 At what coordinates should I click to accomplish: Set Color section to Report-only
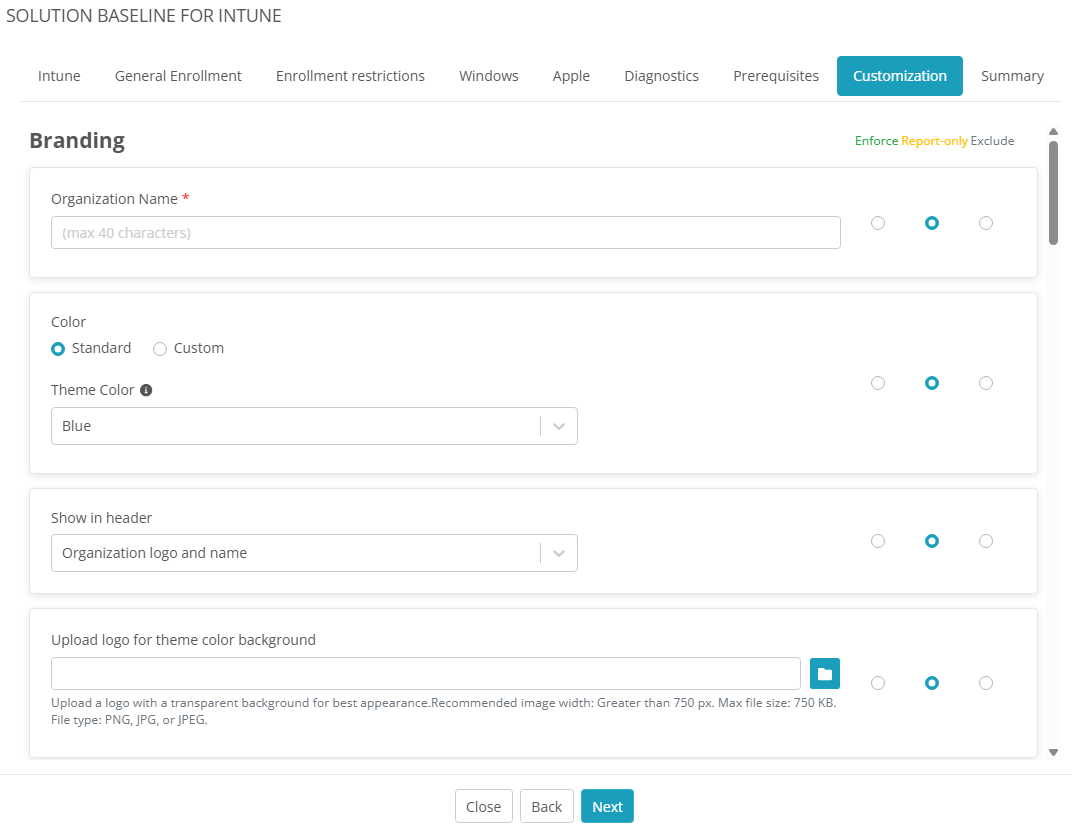pyautogui.click(x=931, y=383)
